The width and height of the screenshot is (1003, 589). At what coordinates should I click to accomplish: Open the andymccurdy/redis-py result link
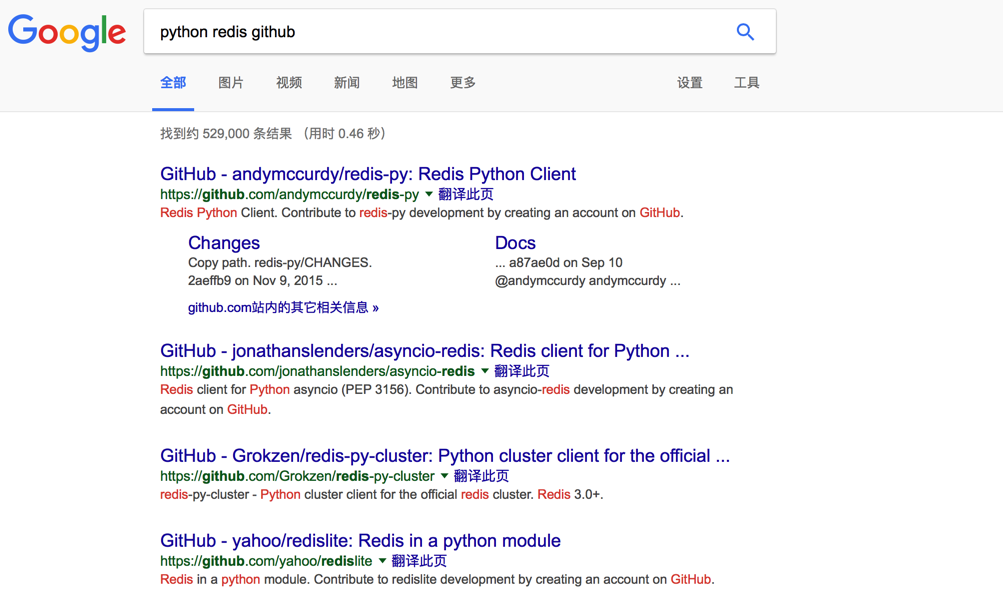tap(368, 173)
